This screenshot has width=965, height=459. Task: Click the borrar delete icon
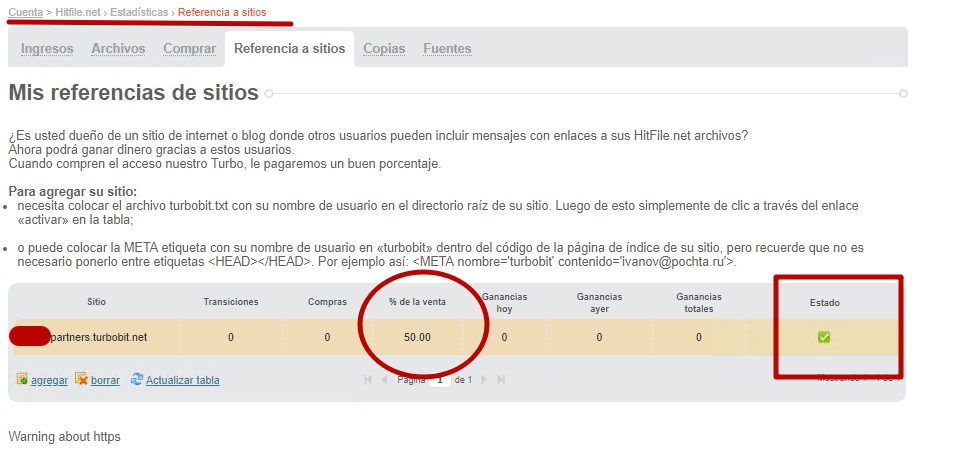tap(81, 379)
